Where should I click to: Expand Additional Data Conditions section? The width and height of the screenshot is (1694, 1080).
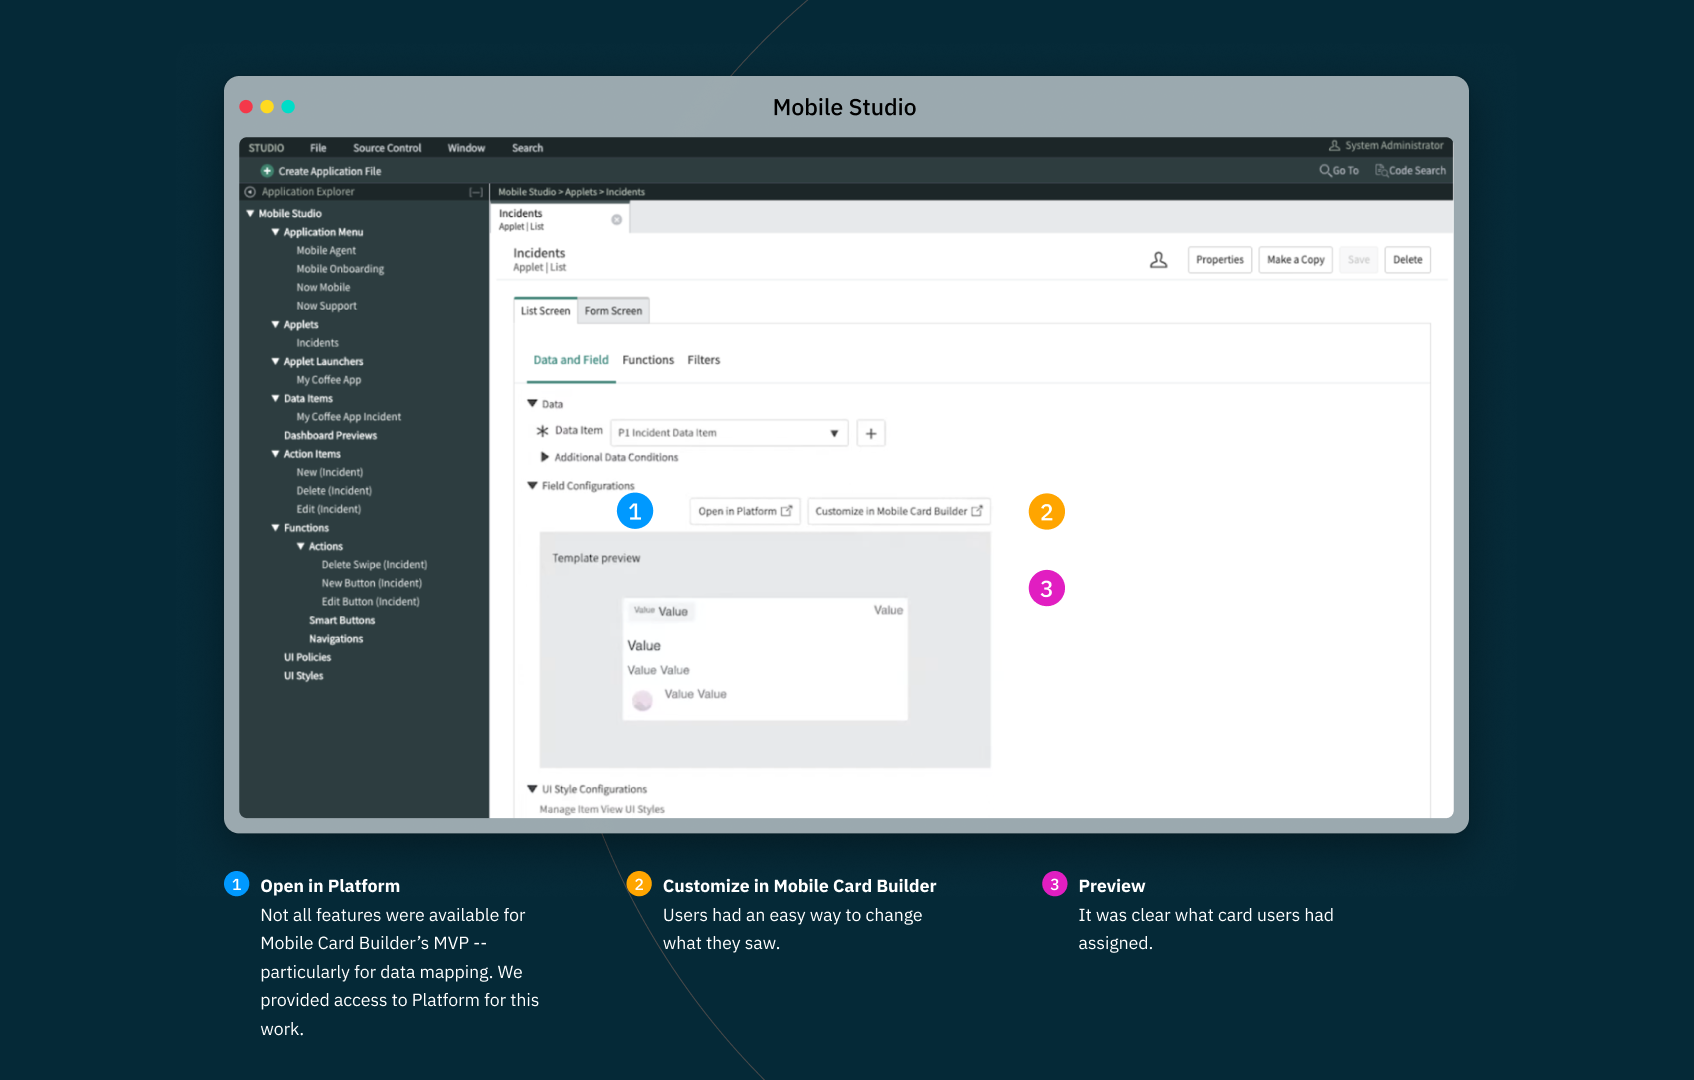(545, 457)
